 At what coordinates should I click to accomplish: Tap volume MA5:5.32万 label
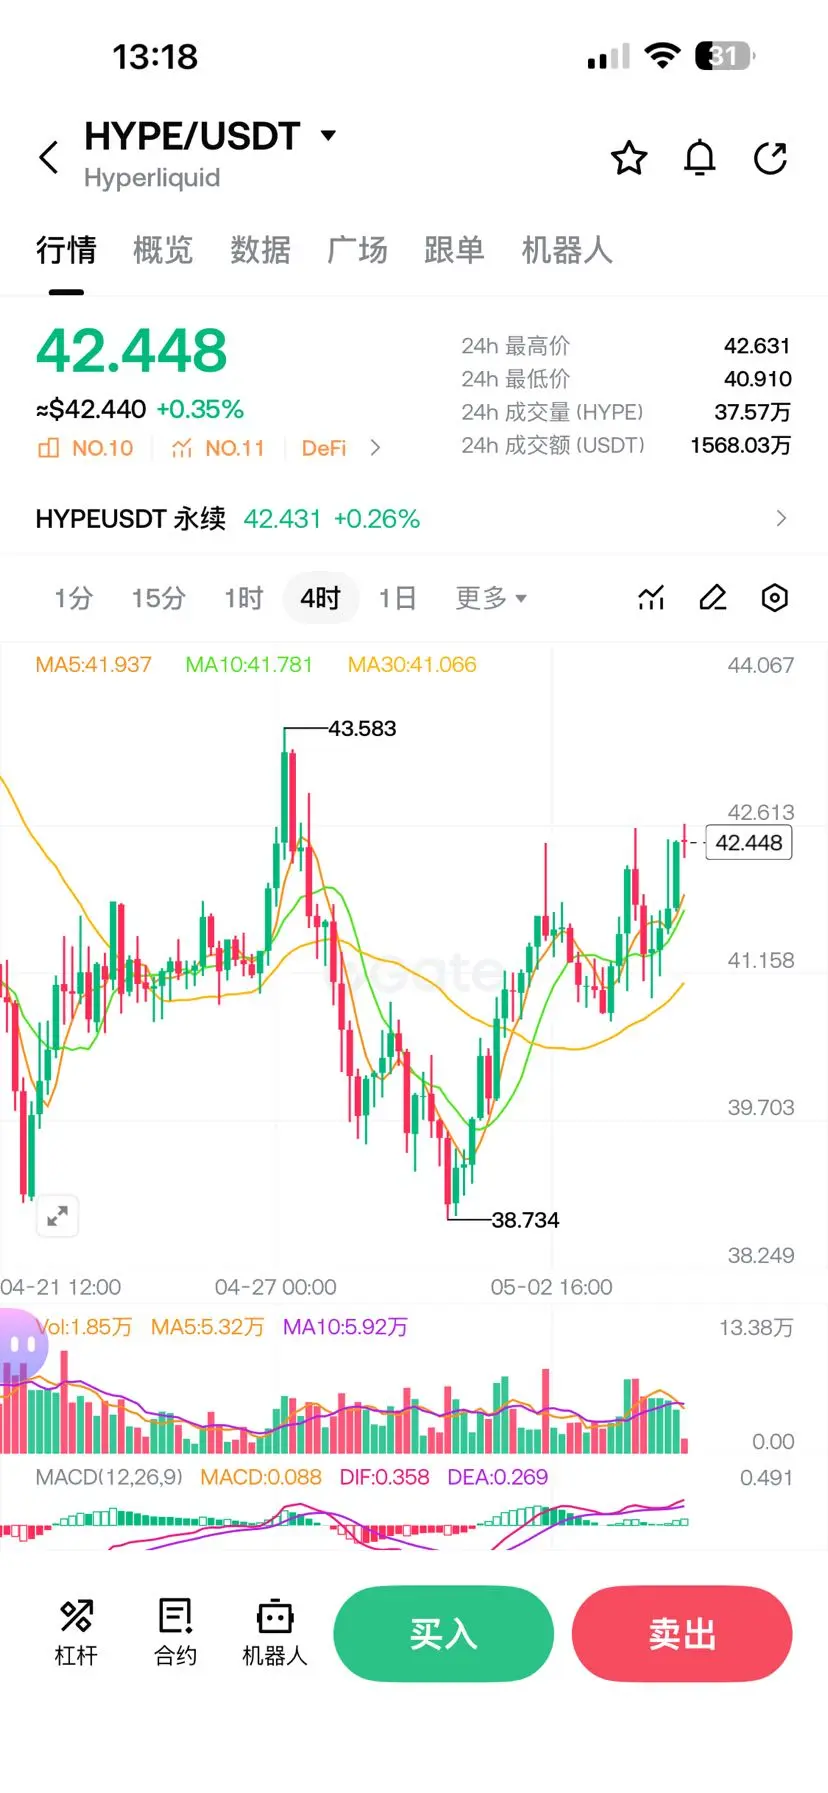tap(207, 1327)
